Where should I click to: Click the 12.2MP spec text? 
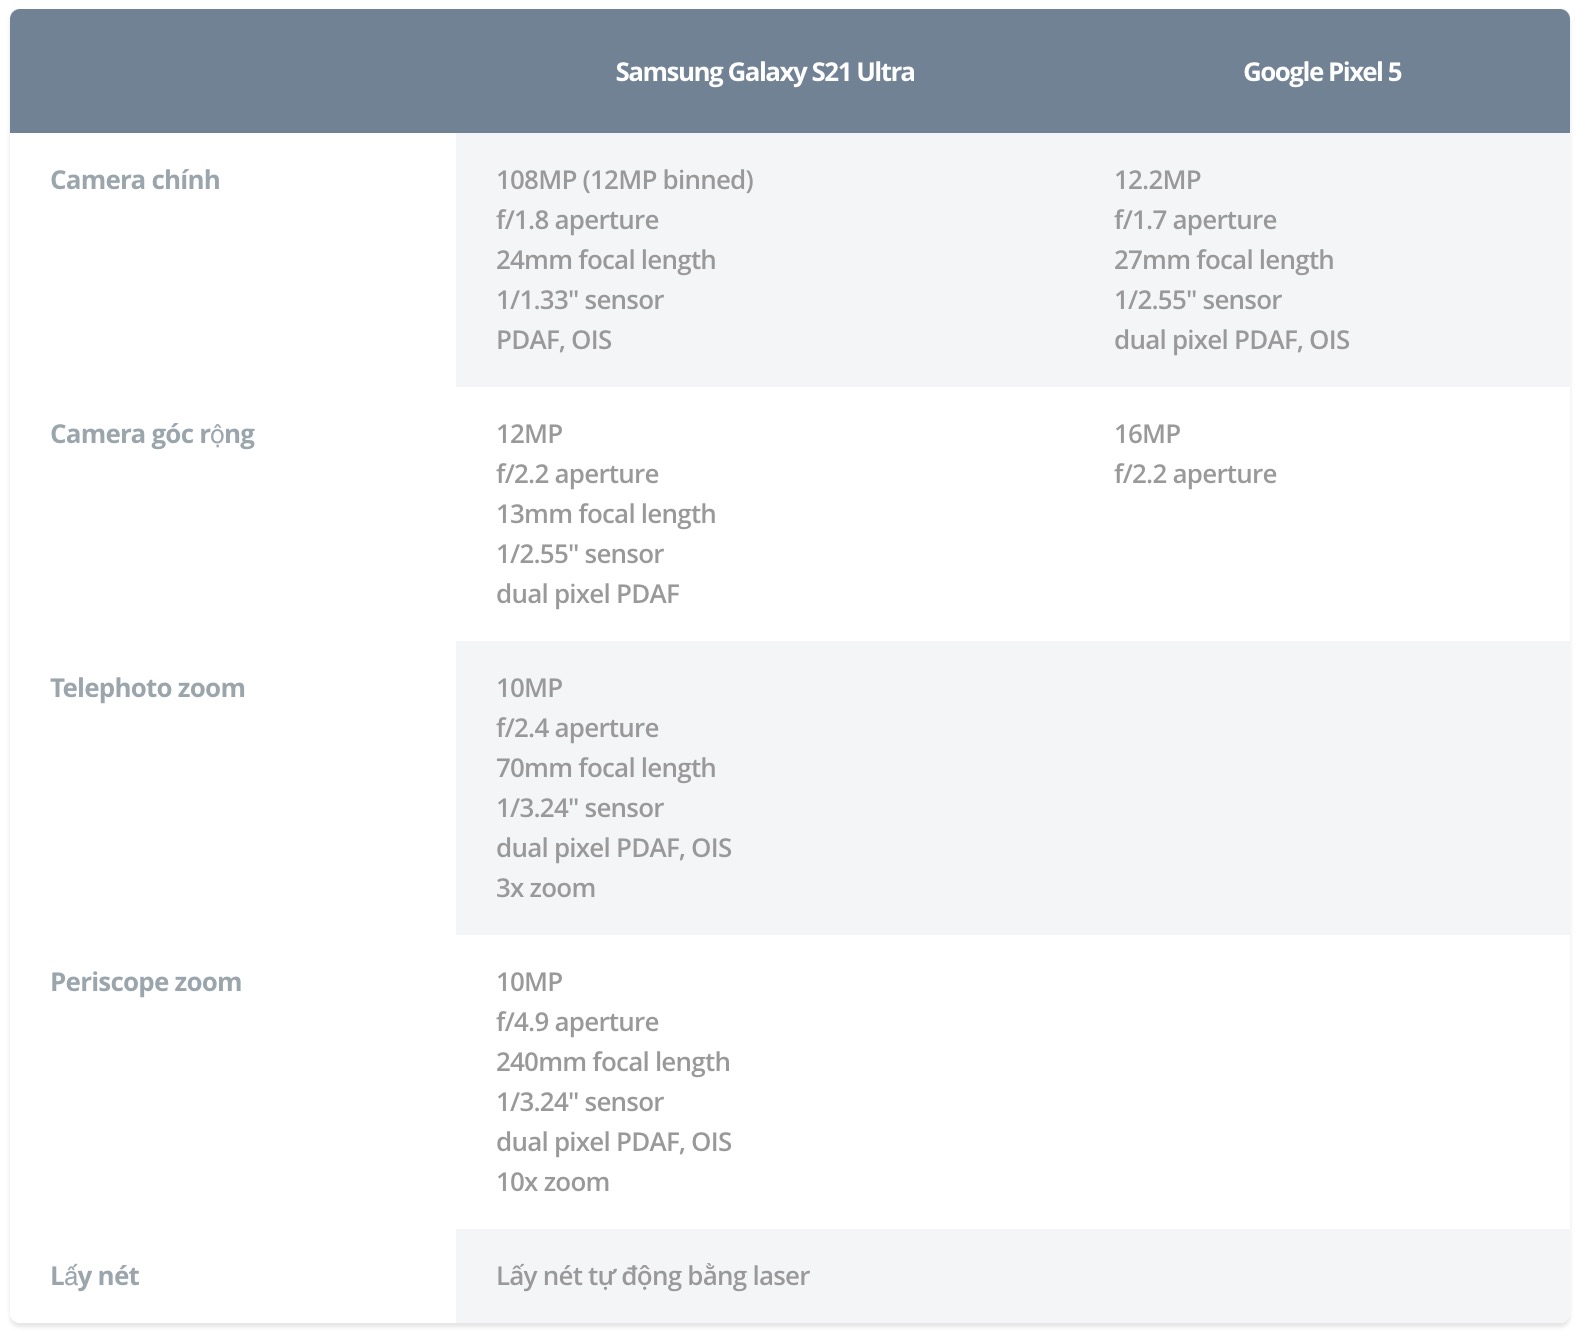(x=1157, y=180)
